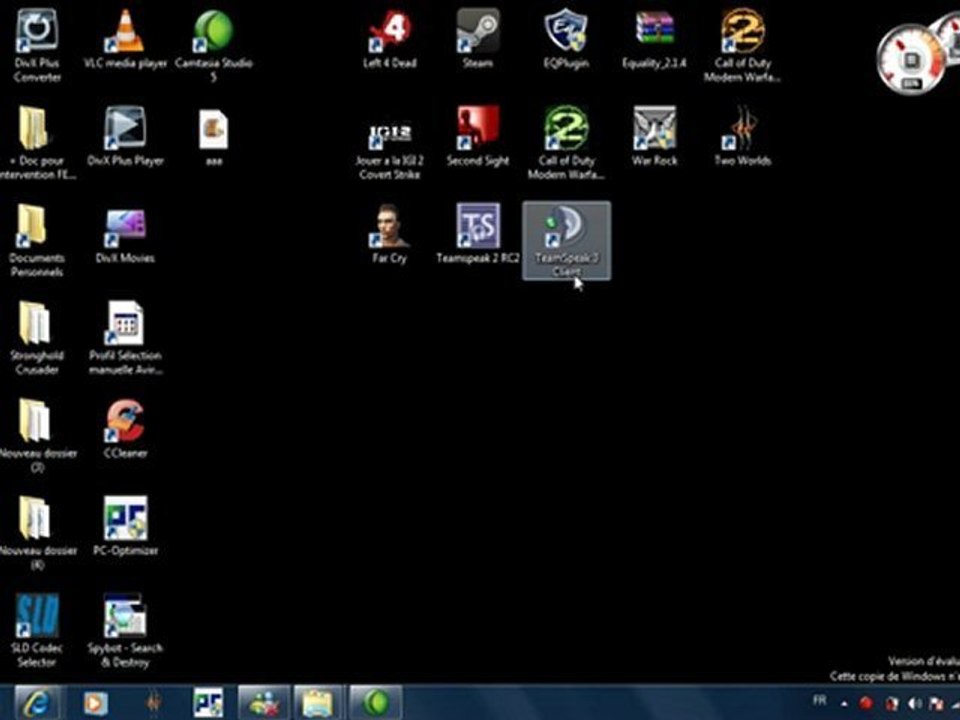Click the Two Worlds desktop icon
This screenshot has height=720, width=960.
tap(742, 136)
